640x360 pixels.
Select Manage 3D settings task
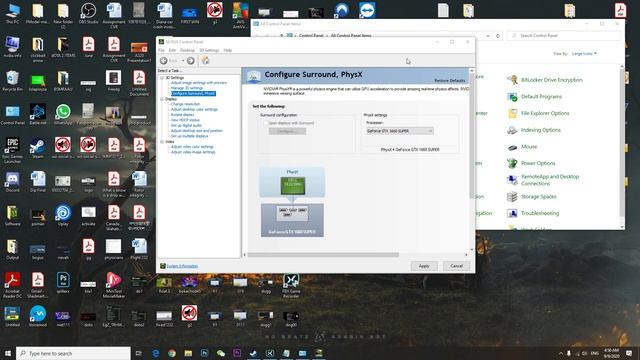pos(187,88)
